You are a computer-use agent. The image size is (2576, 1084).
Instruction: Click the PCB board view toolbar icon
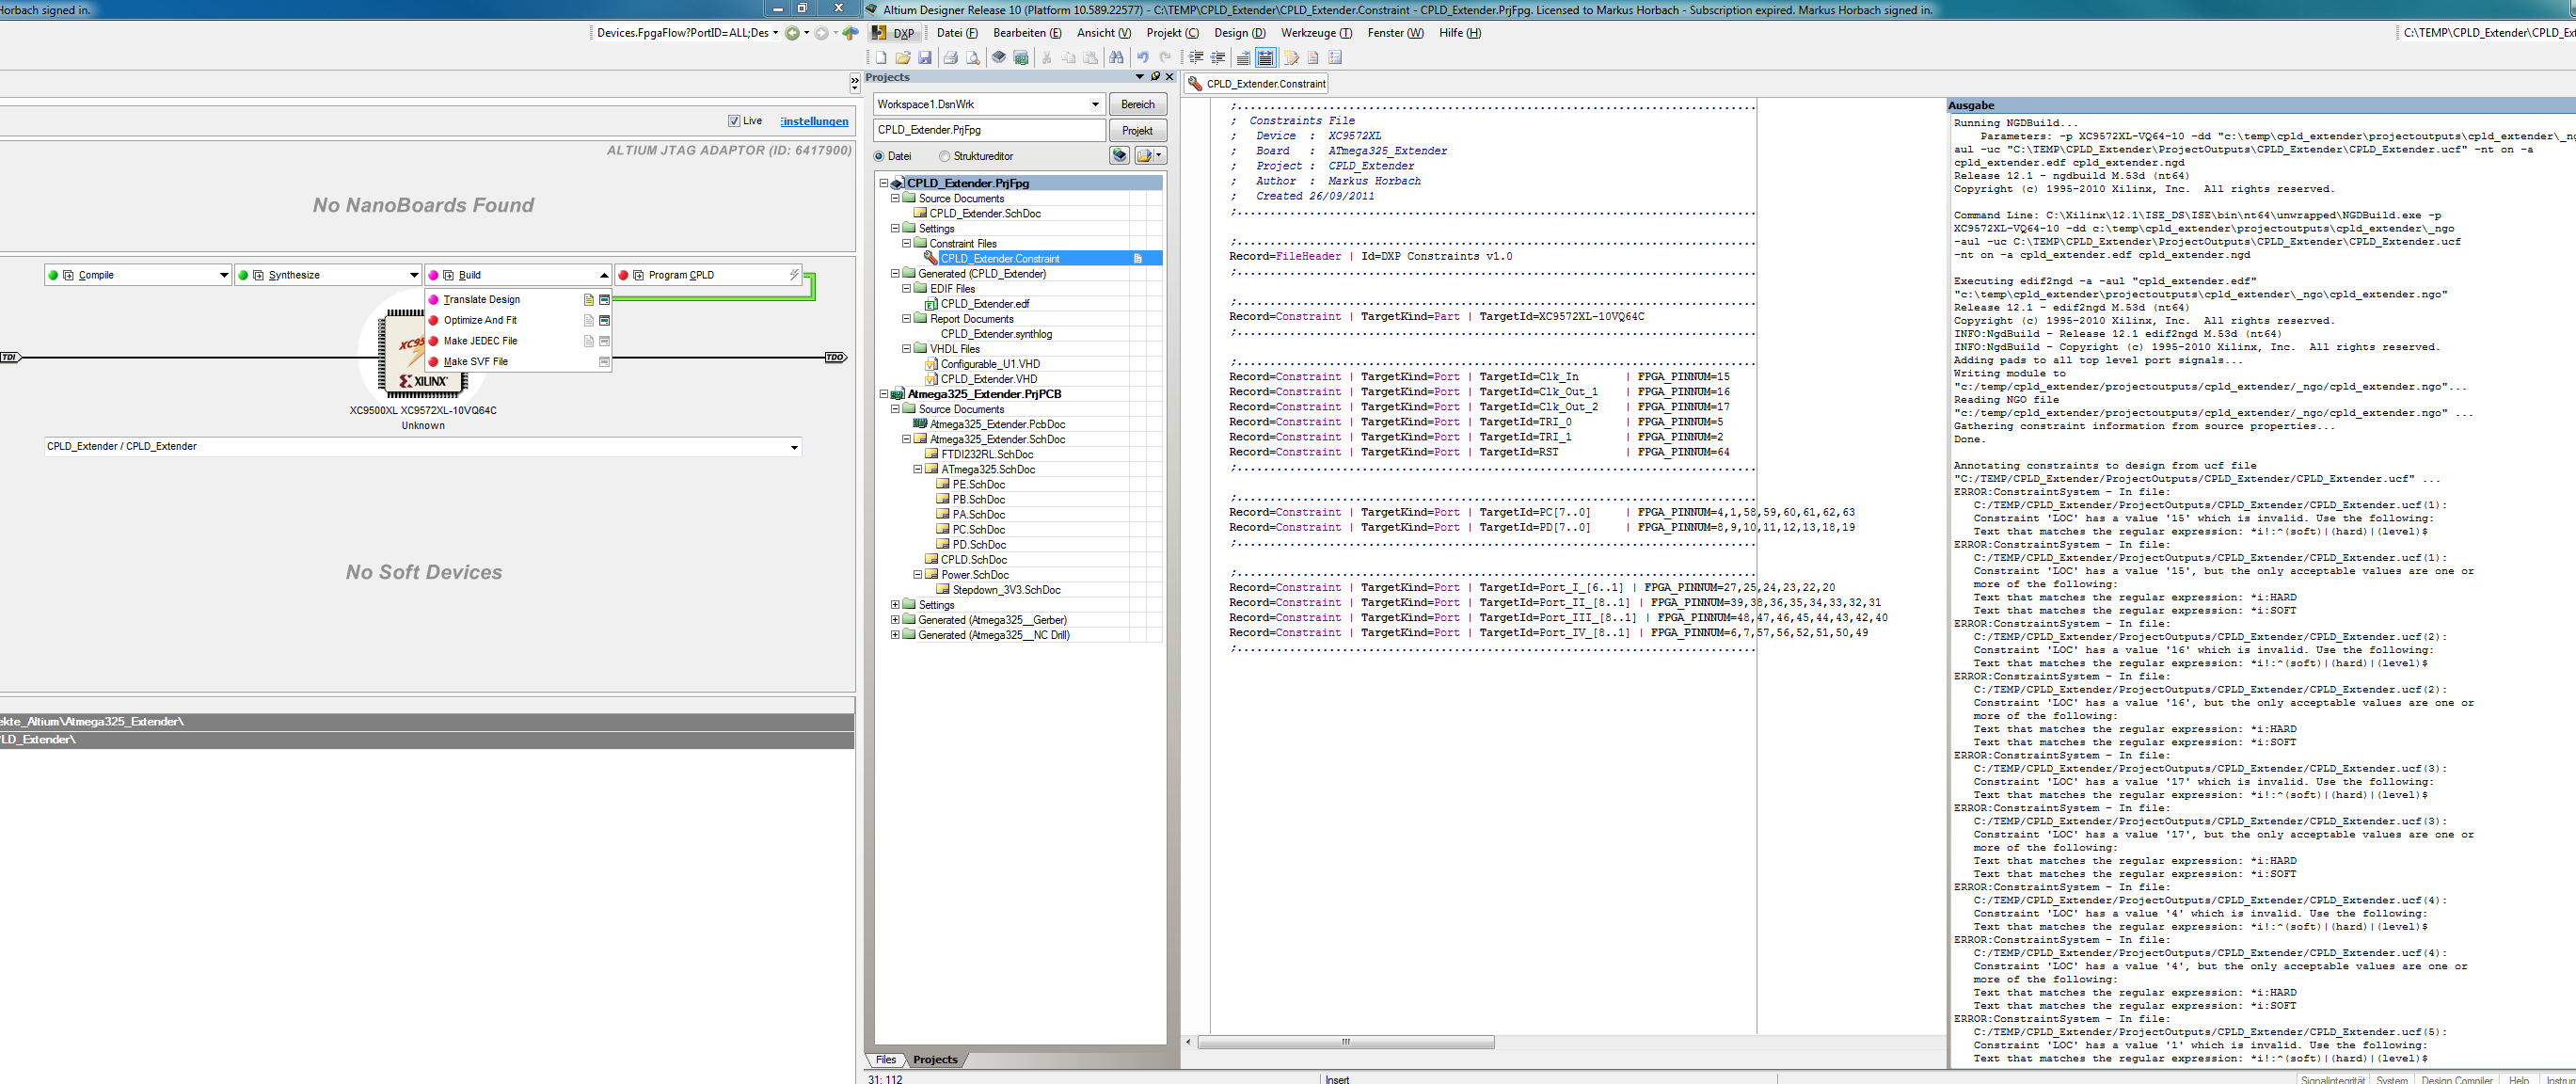(1021, 57)
